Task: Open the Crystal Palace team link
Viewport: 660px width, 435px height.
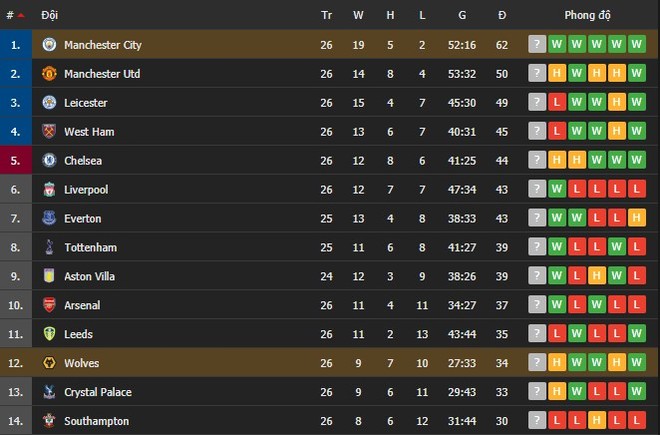Action: (x=98, y=392)
